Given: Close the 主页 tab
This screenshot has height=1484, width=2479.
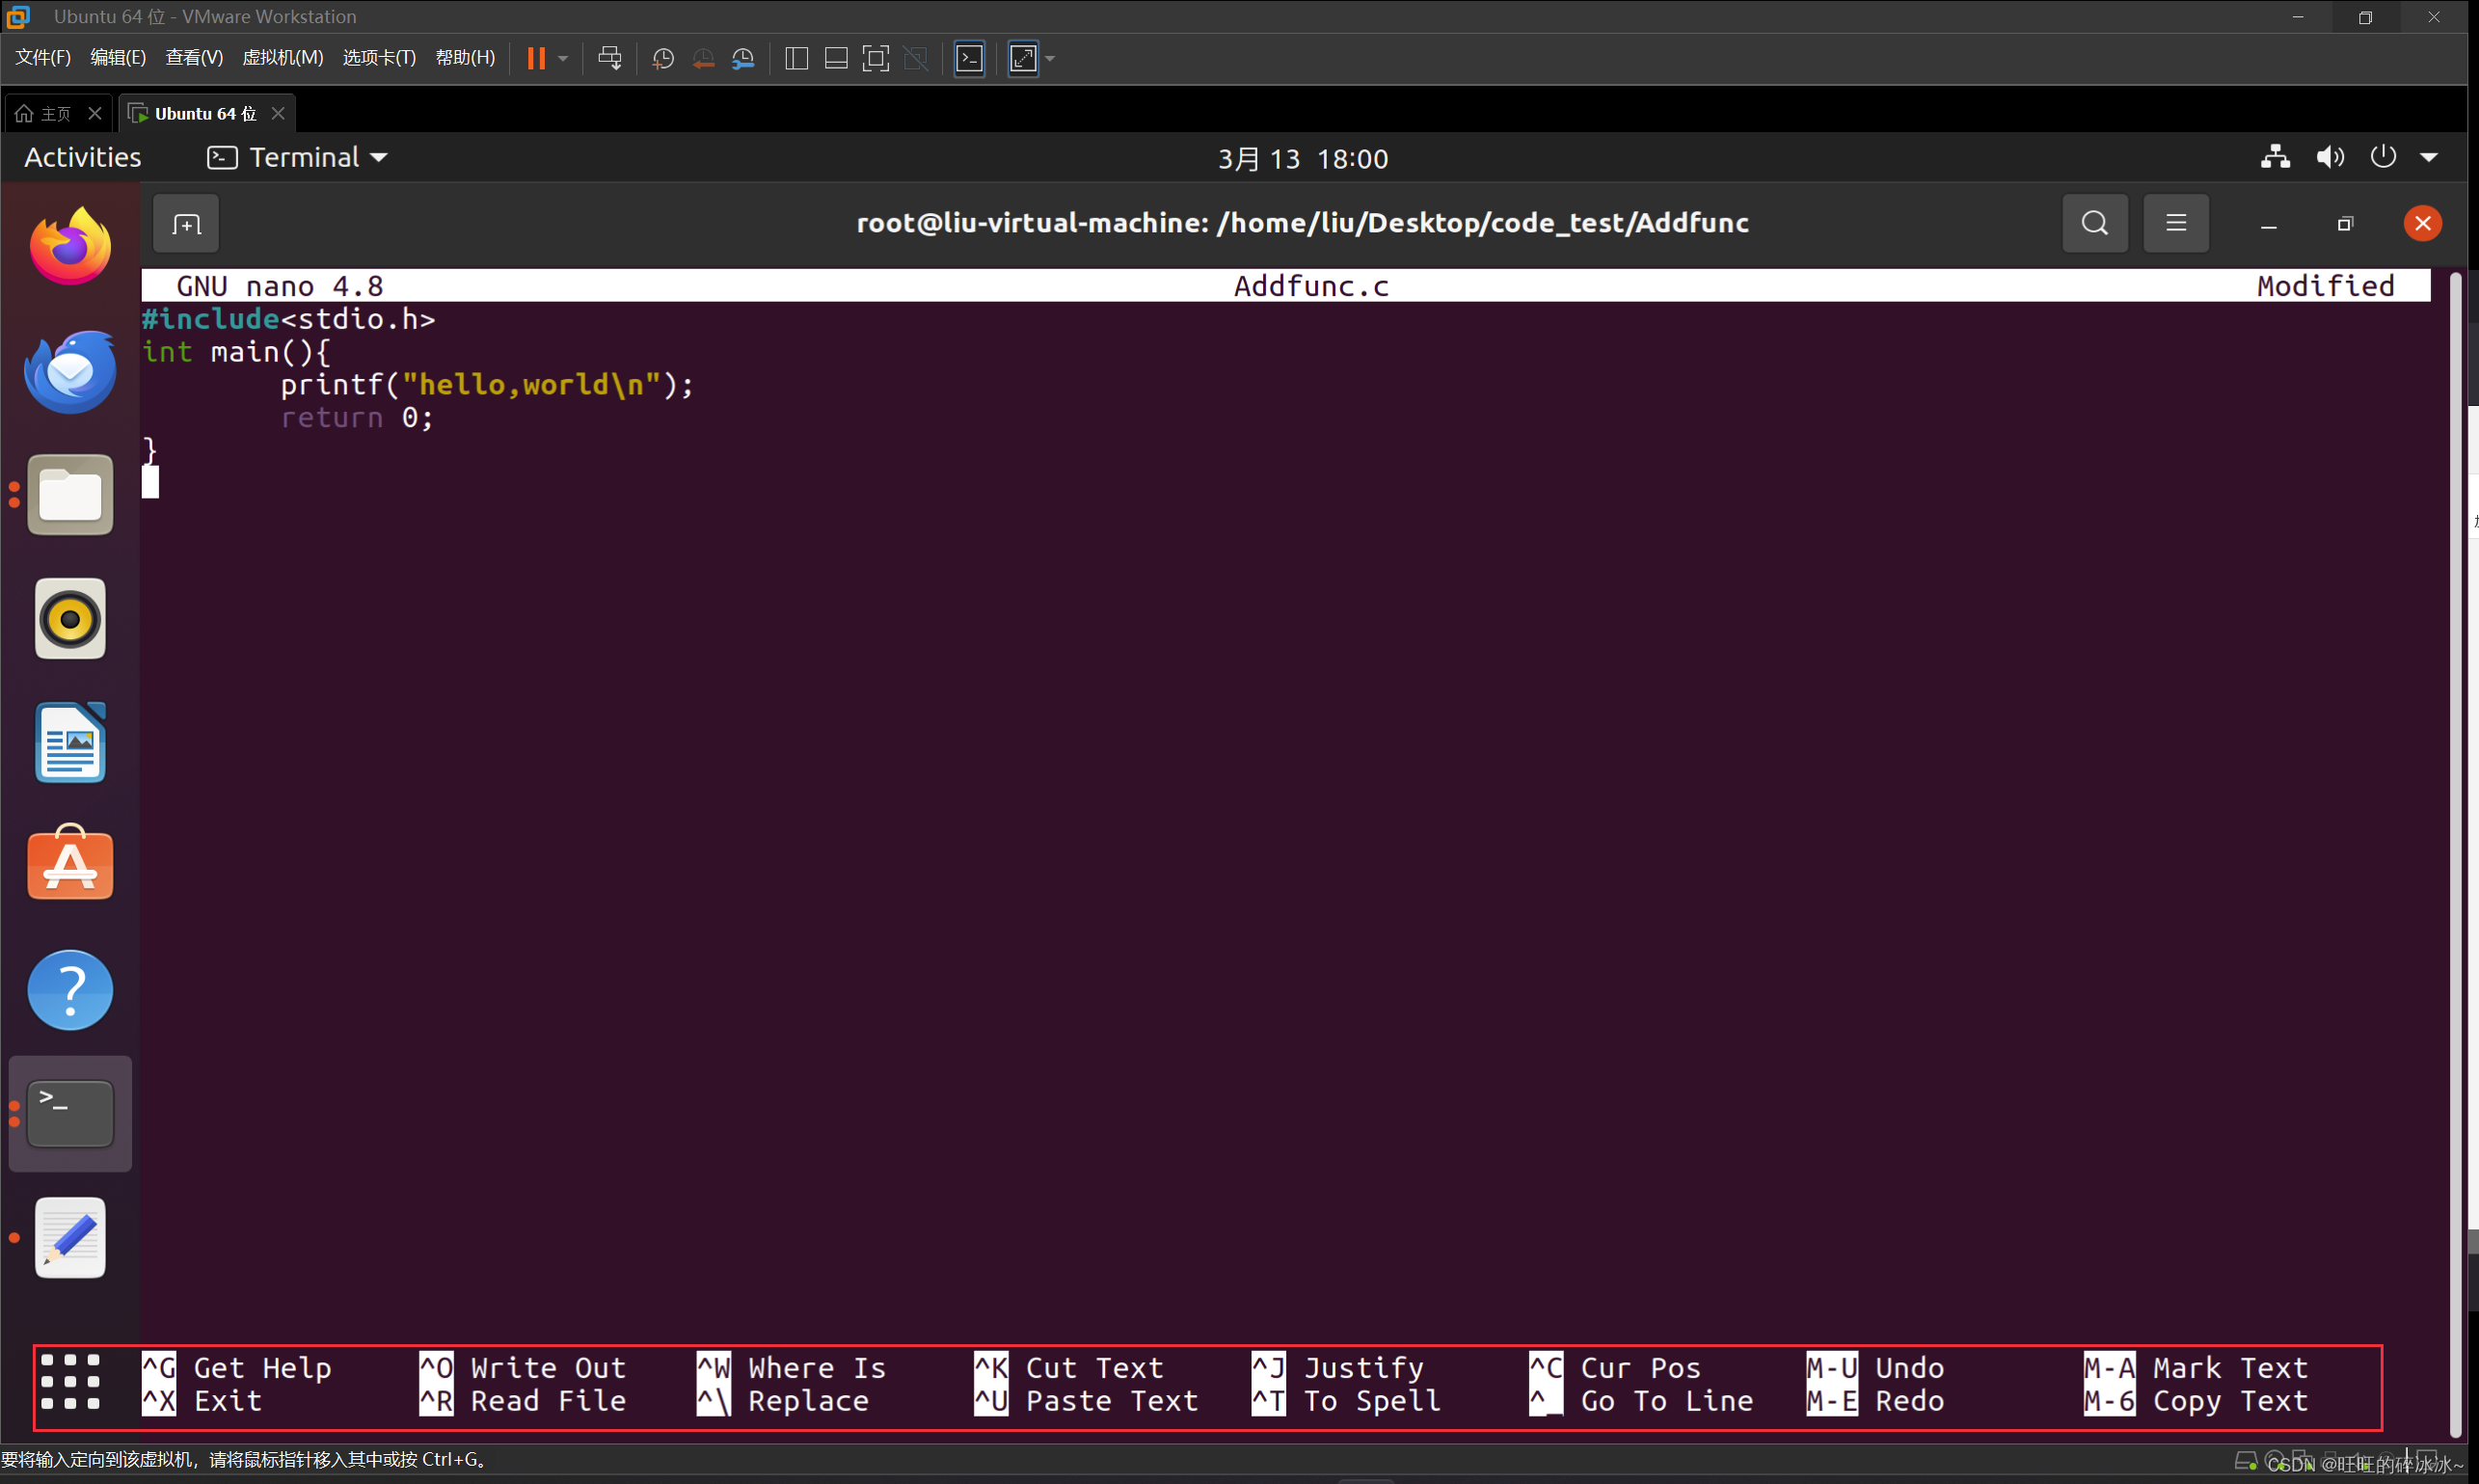Looking at the screenshot, I should coord(95,114).
